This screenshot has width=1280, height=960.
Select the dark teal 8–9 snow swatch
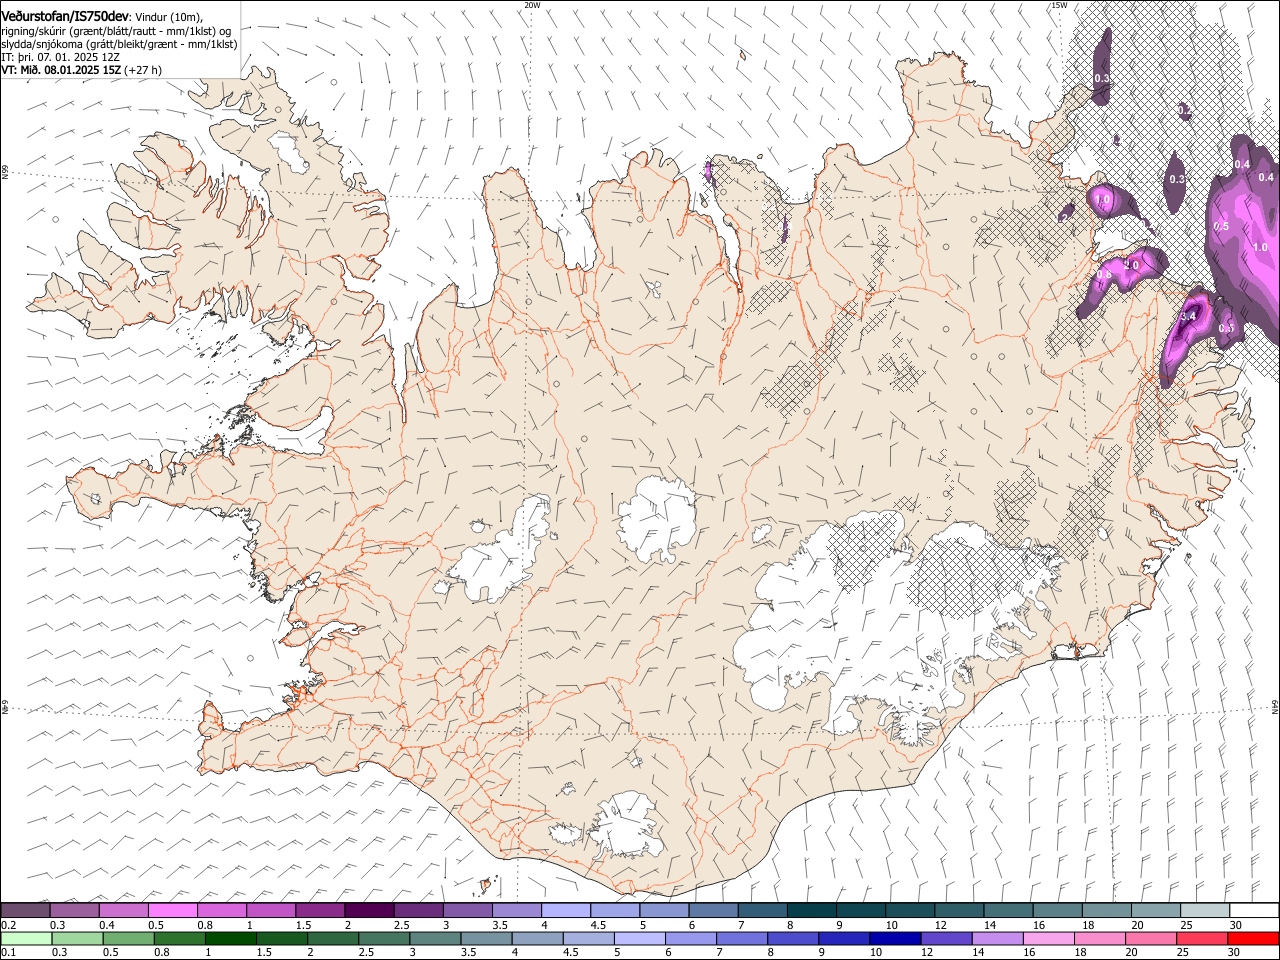point(812,911)
